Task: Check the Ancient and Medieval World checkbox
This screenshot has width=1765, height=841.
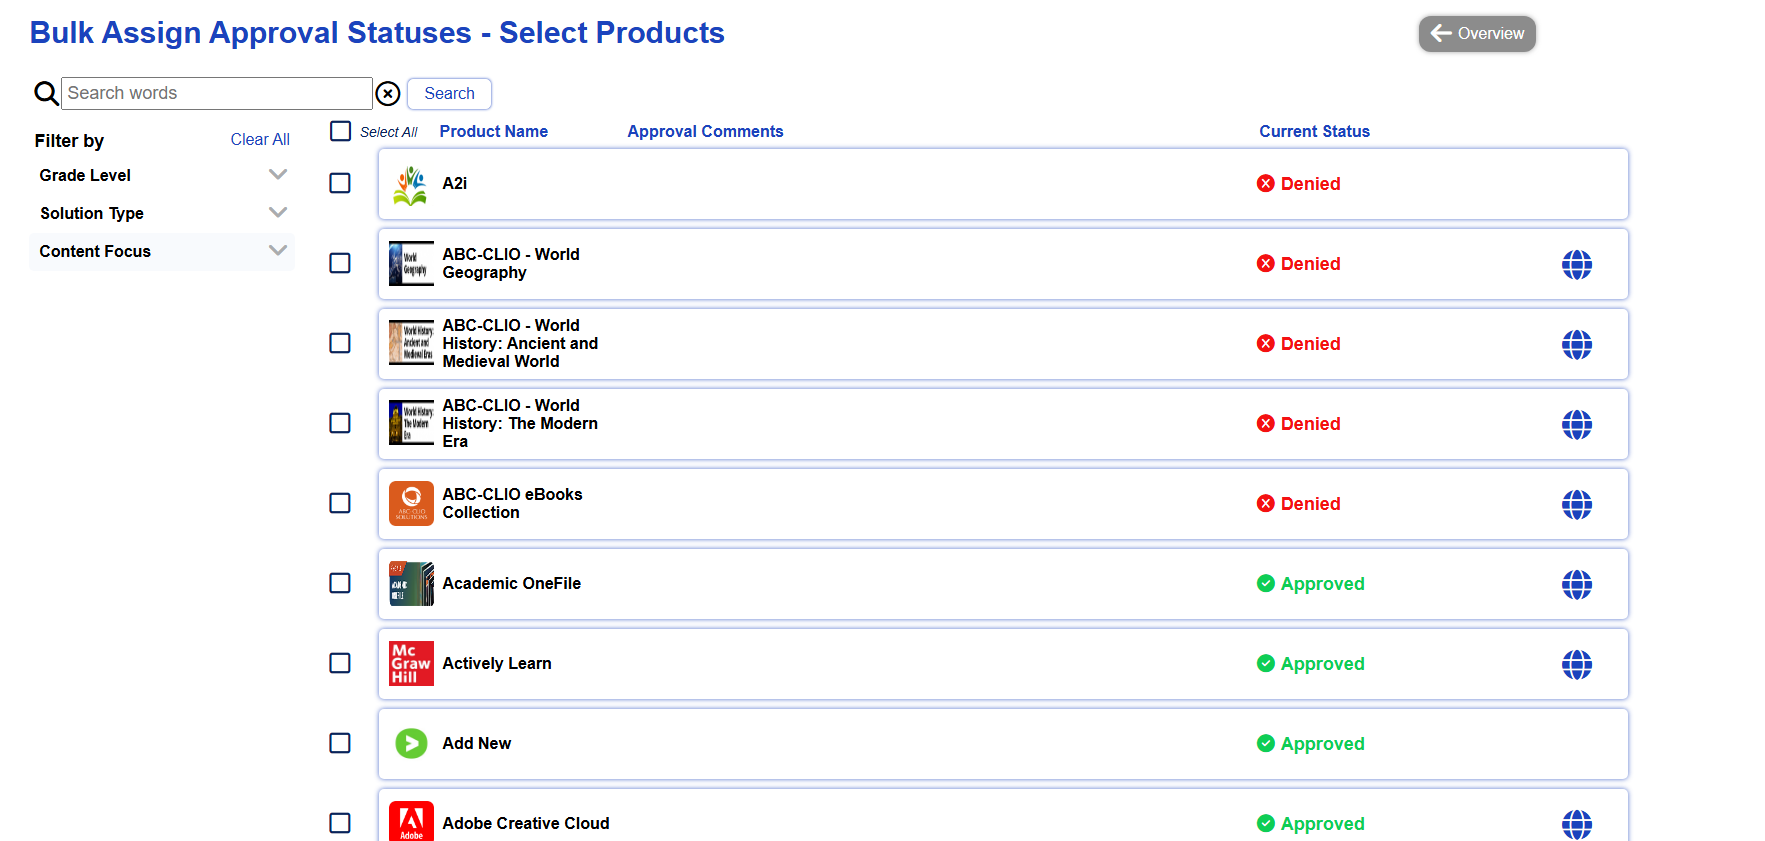Action: tap(340, 343)
